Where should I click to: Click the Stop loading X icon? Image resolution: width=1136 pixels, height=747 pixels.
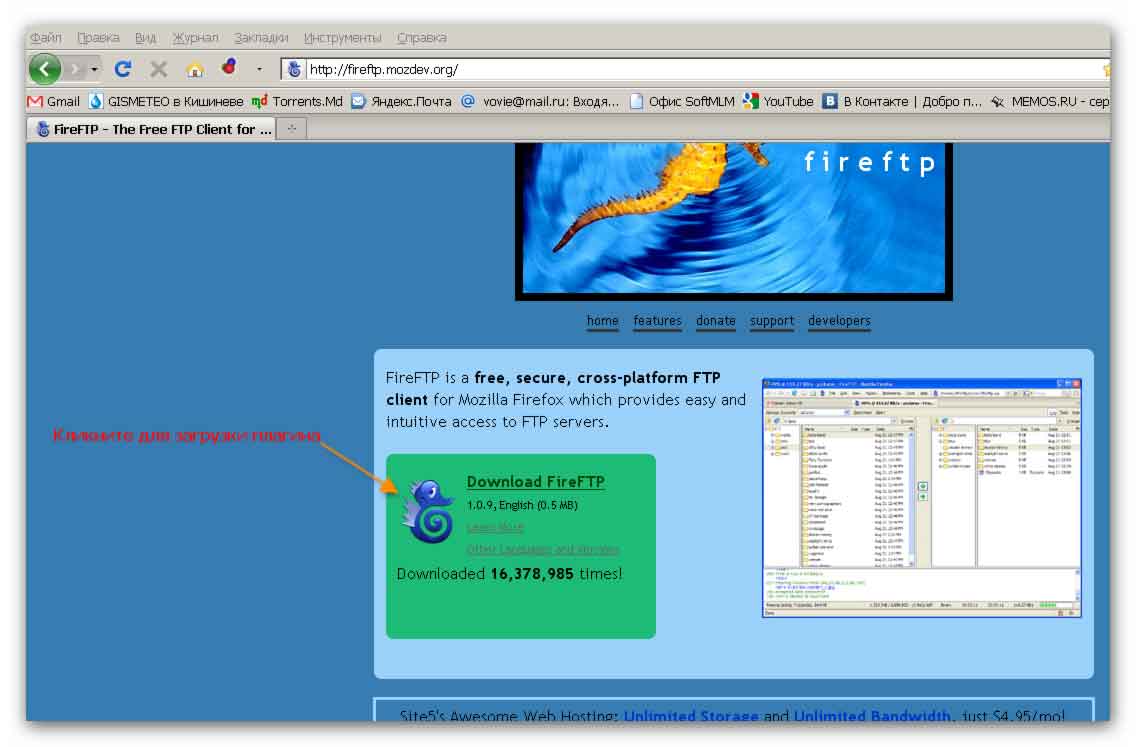pos(159,69)
